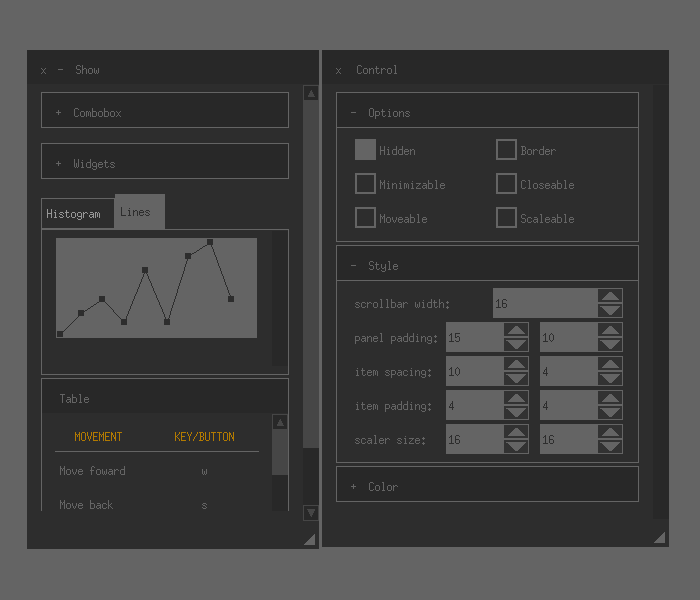Click the Control window resize scaler corner
Screen dimensions: 700x600
click(659, 537)
